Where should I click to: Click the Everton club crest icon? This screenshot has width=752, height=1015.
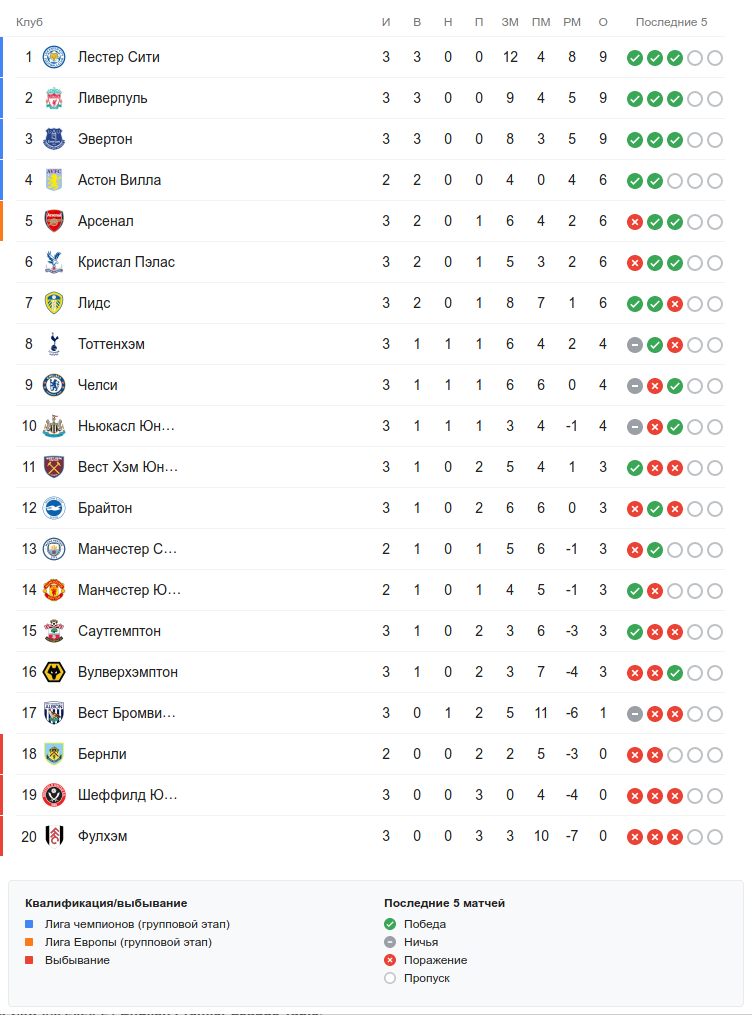click(54, 139)
